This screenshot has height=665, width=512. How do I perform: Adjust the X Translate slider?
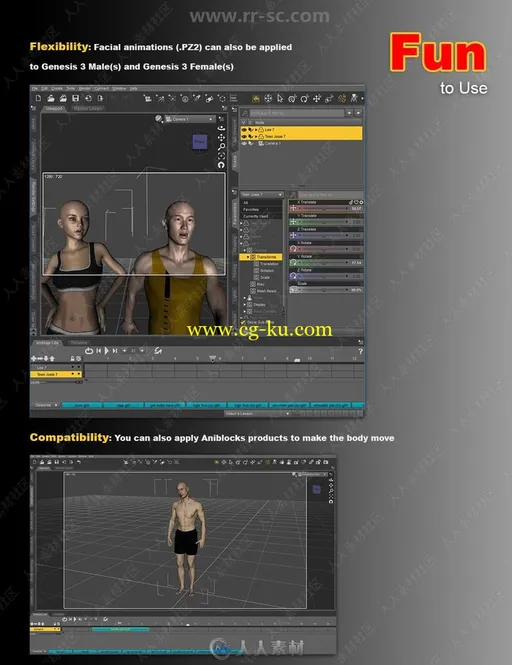point(326,209)
